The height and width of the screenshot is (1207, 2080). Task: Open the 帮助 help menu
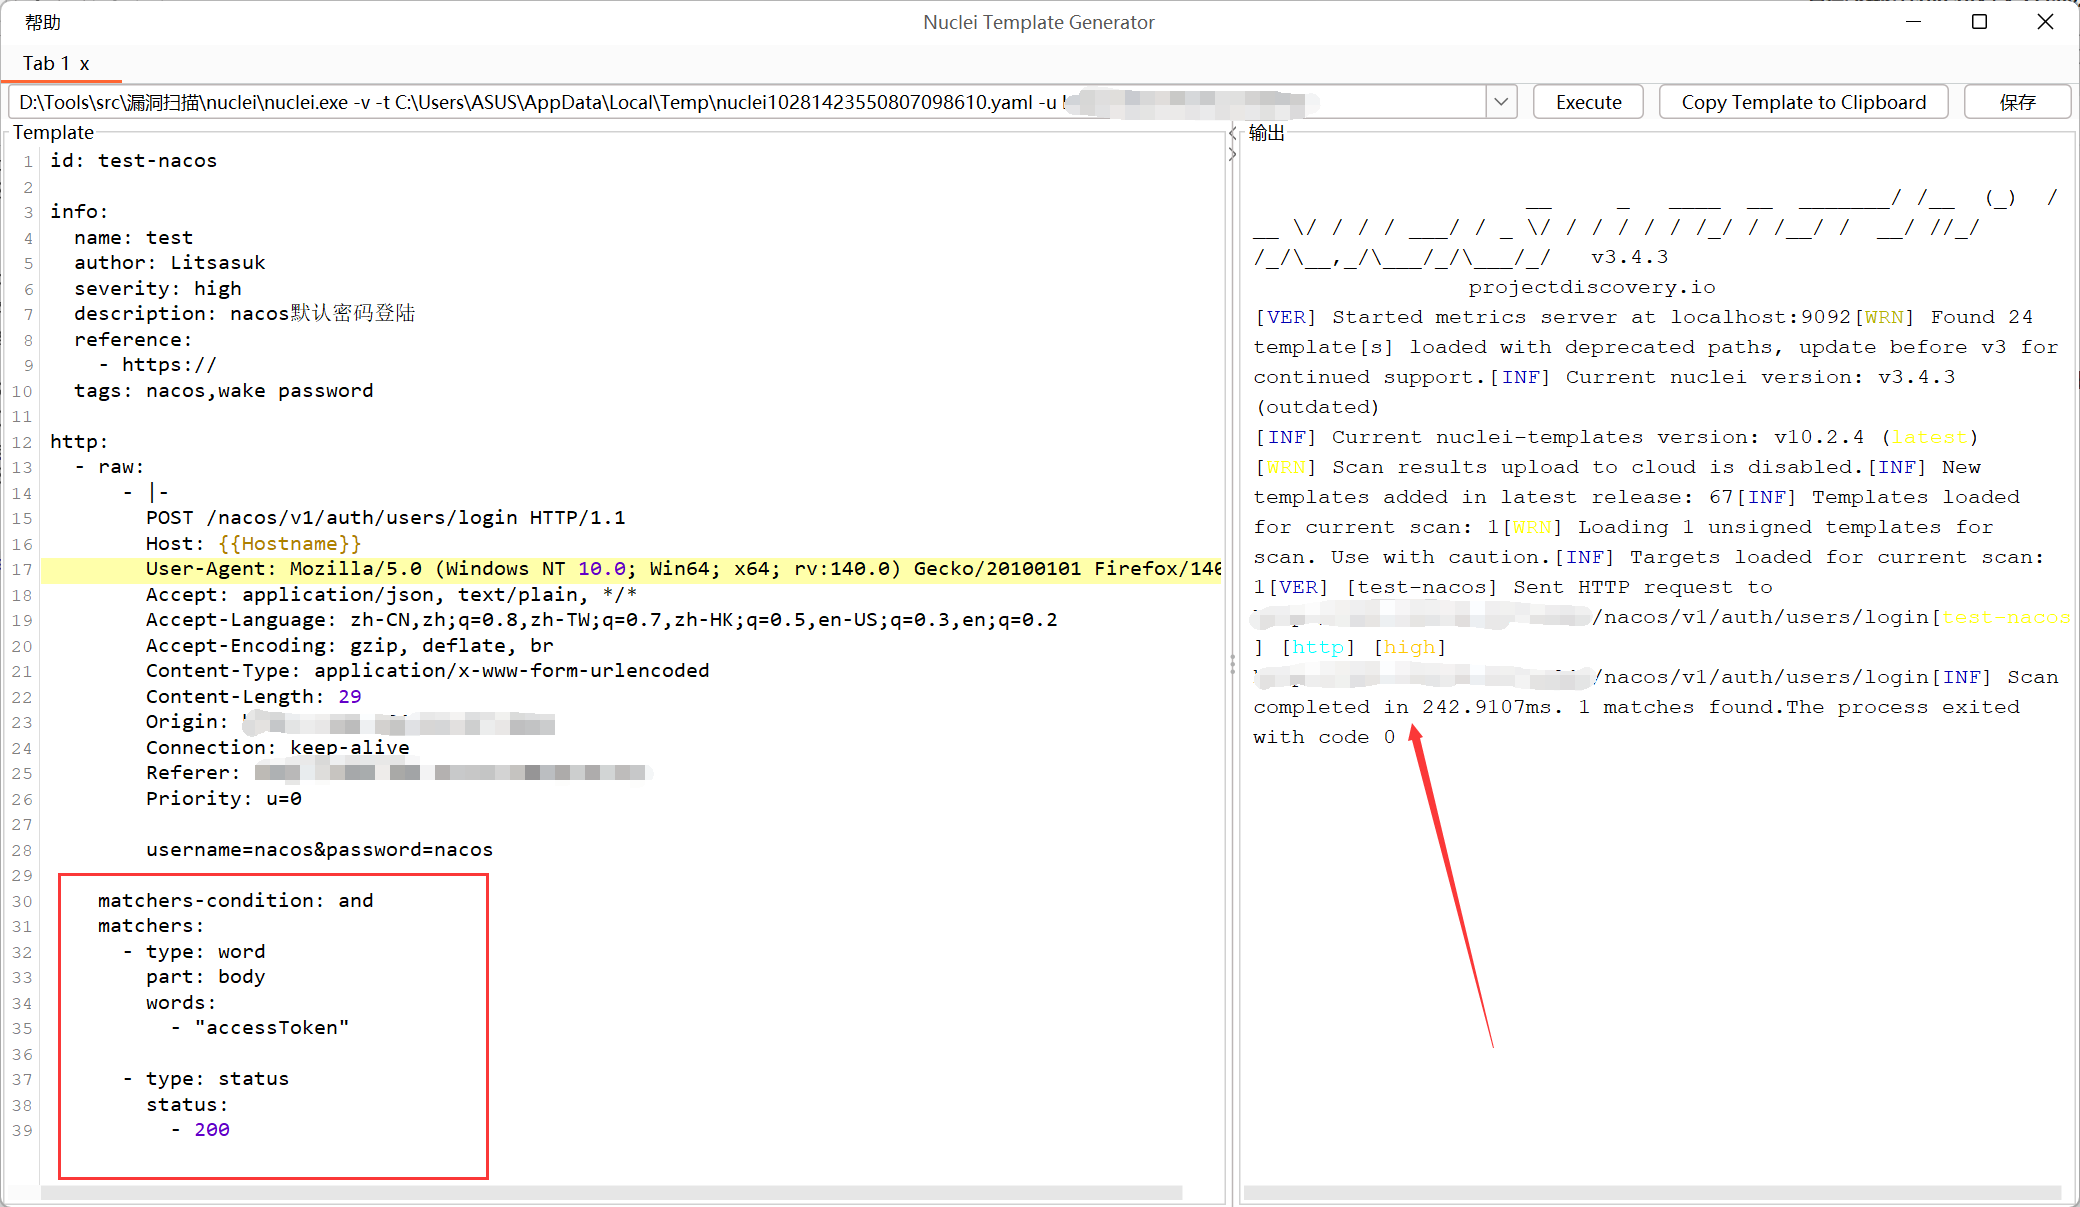(x=43, y=22)
